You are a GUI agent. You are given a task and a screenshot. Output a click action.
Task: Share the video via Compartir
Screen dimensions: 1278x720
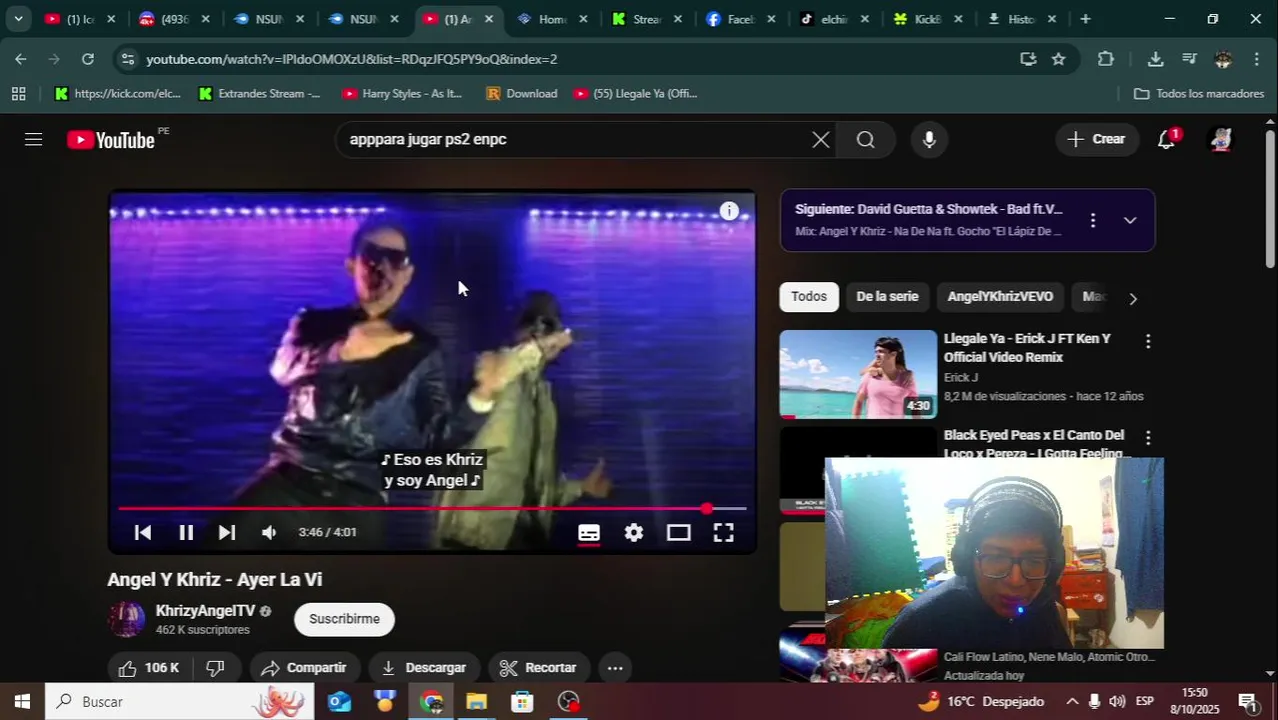304,668
